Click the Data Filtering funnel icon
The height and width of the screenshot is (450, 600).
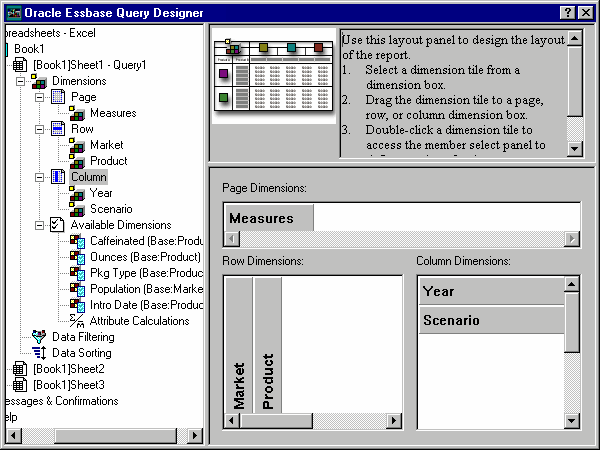click(39, 337)
